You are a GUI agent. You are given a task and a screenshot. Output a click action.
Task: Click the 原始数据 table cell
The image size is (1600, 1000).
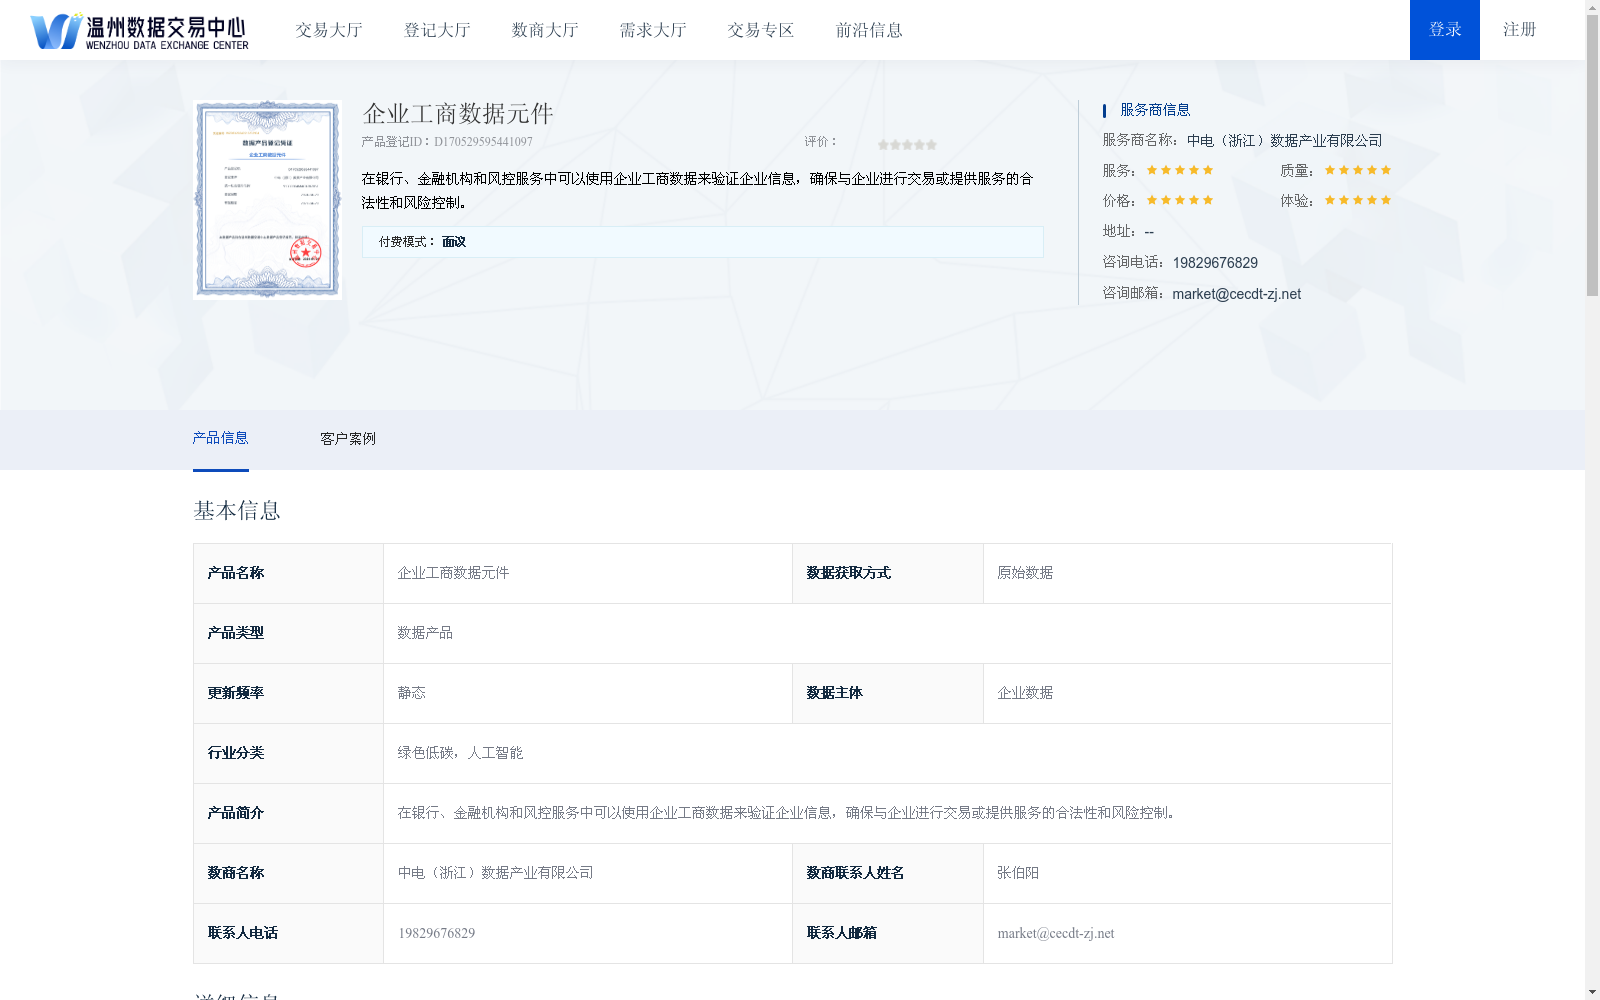(1187, 573)
